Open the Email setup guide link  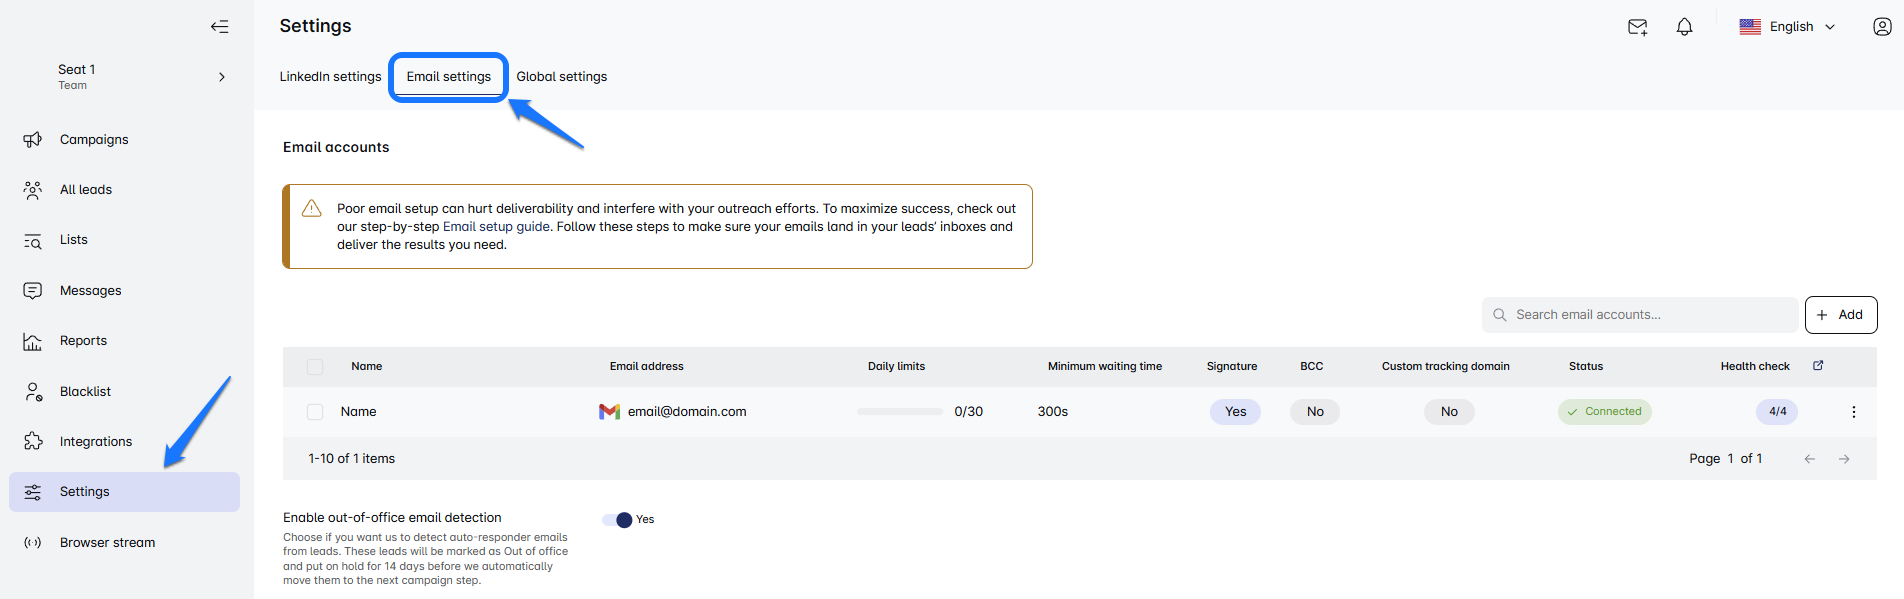tap(496, 227)
